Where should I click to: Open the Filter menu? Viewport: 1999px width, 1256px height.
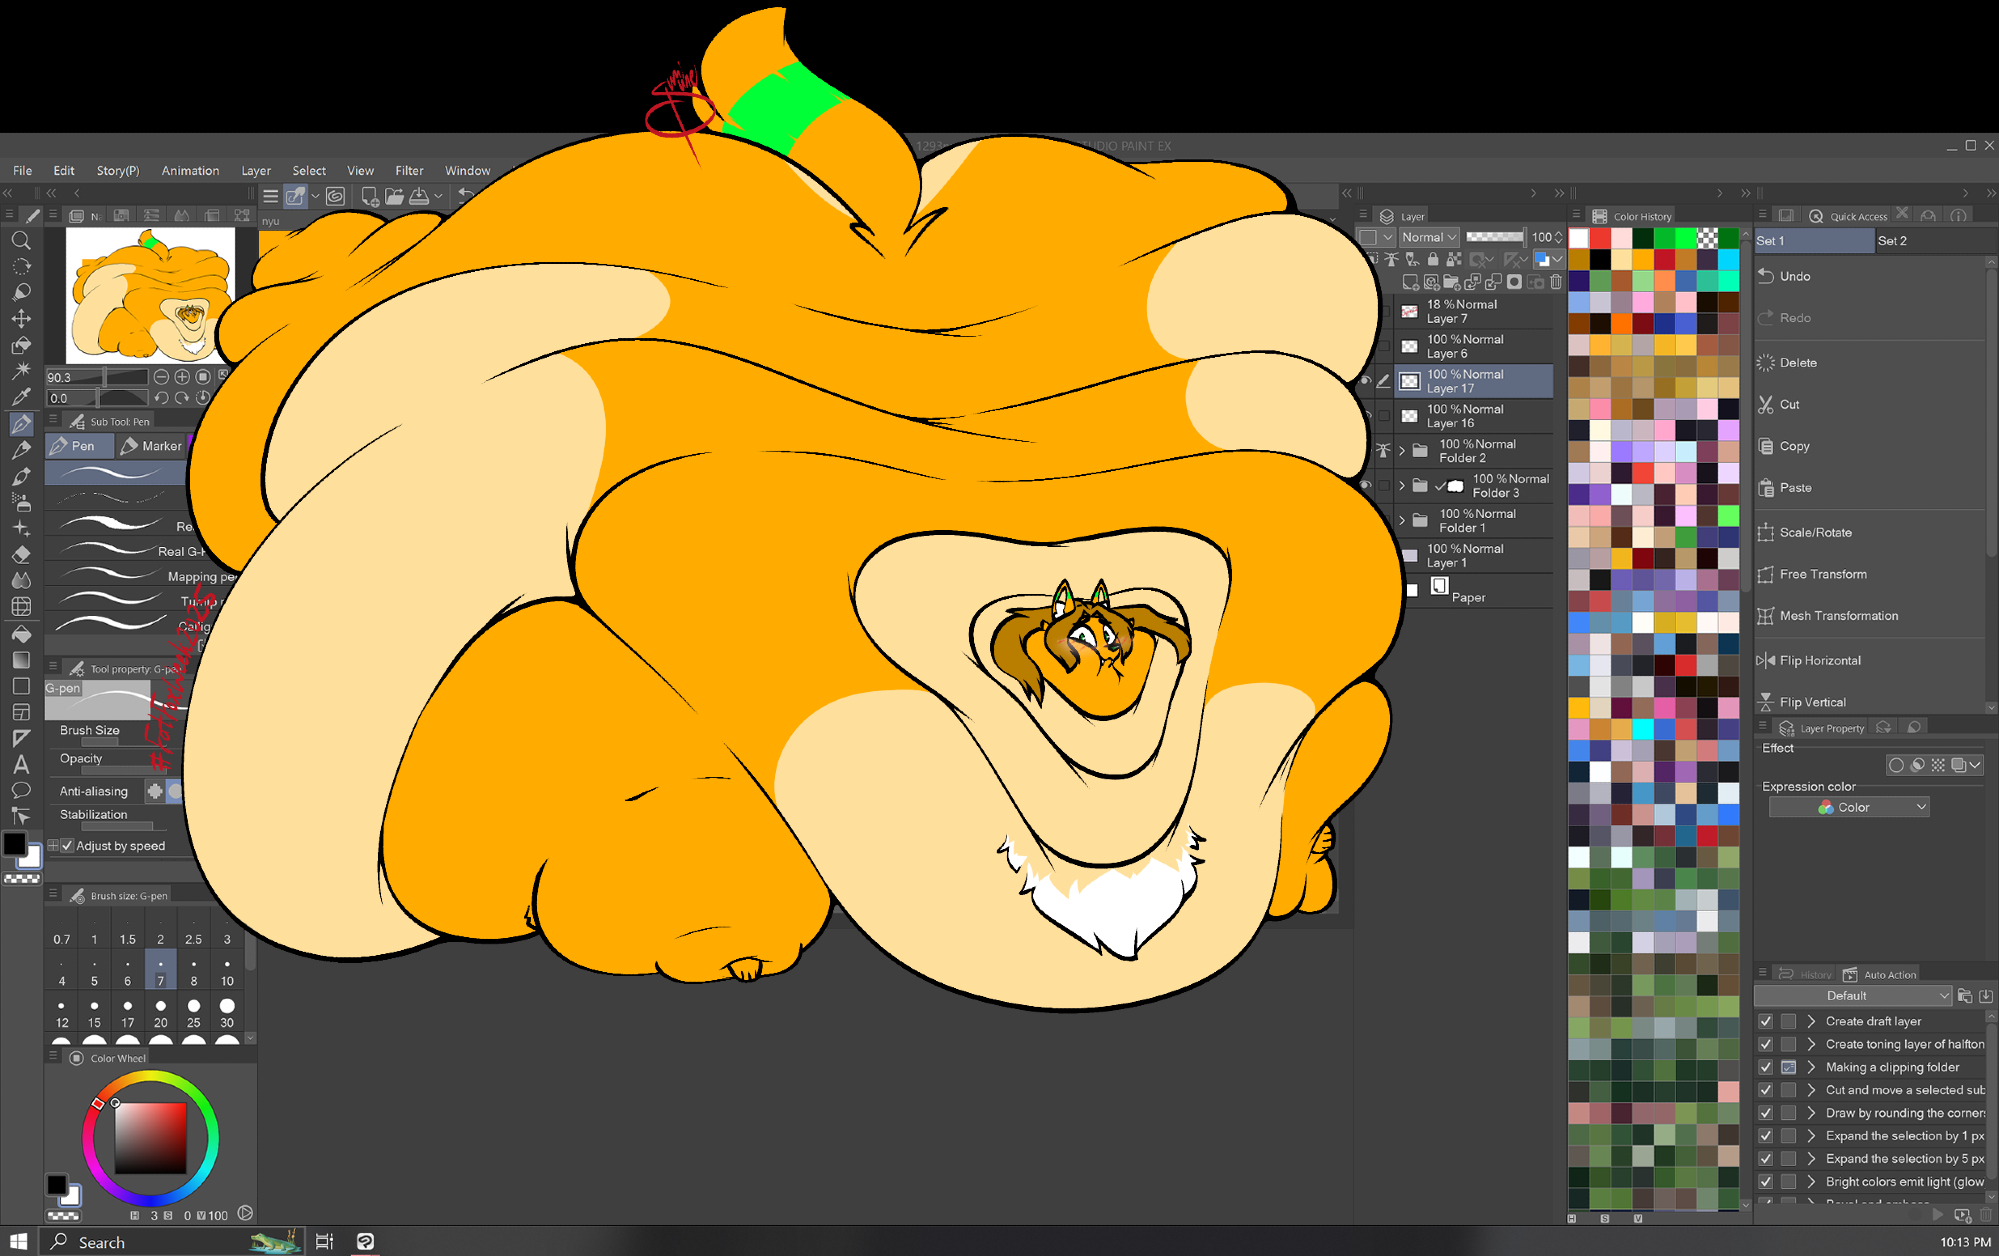pyautogui.click(x=408, y=171)
